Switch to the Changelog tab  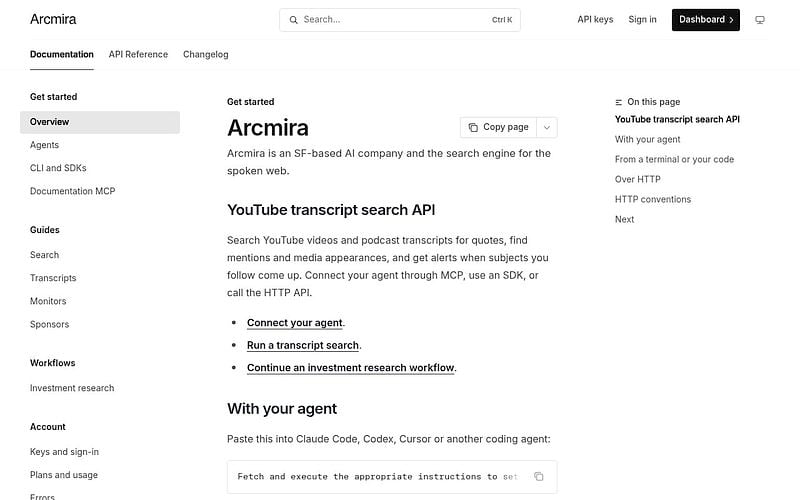click(x=206, y=54)
